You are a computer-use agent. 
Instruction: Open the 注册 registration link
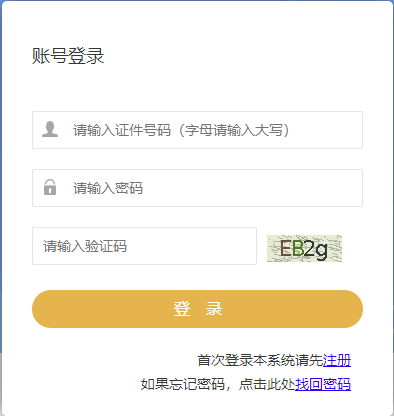tap(337, 360)
